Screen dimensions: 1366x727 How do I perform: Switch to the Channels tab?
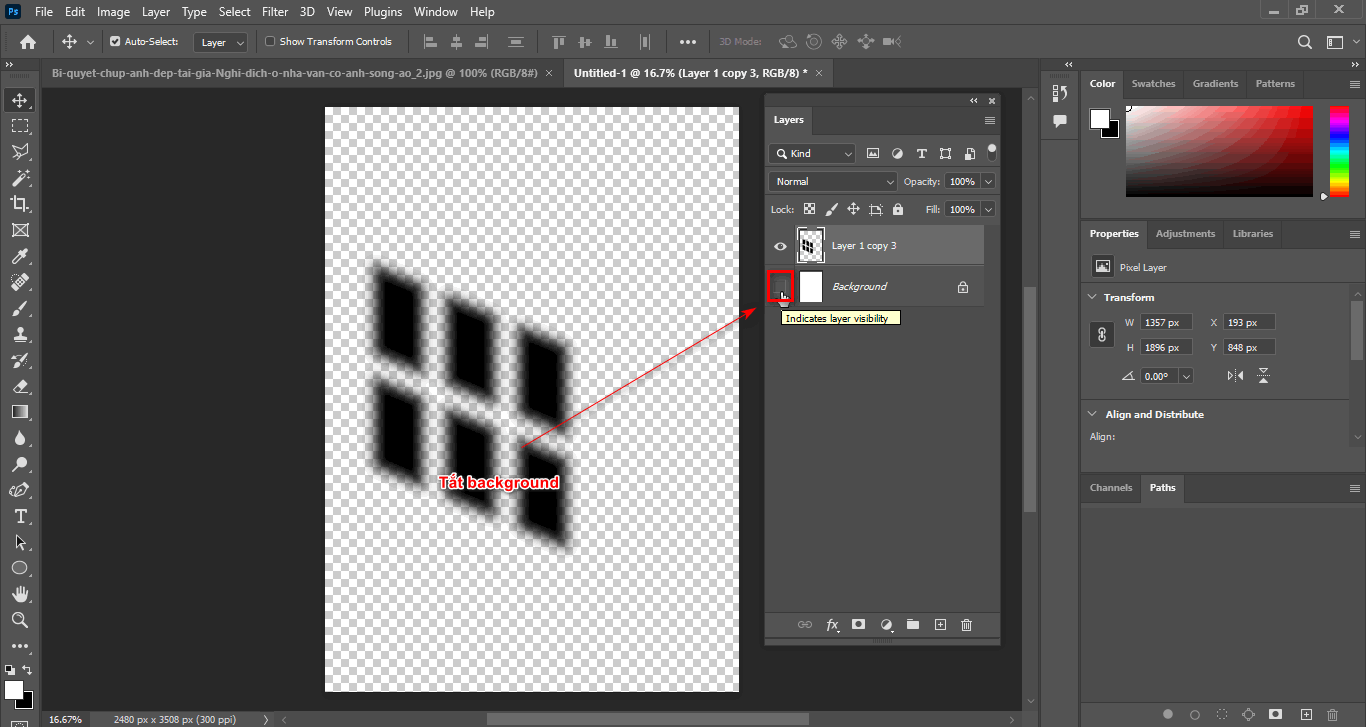point(1110,488)
